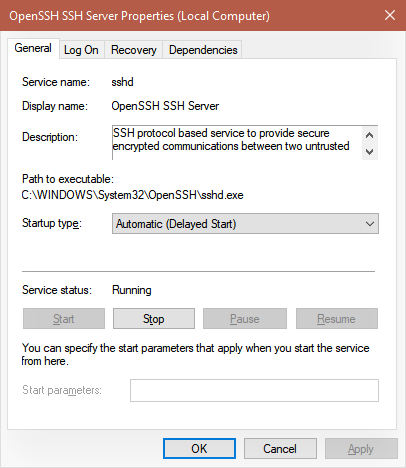Click the disabled Resume button
Viewport: 406px width, 468px height.
(337, 319)
